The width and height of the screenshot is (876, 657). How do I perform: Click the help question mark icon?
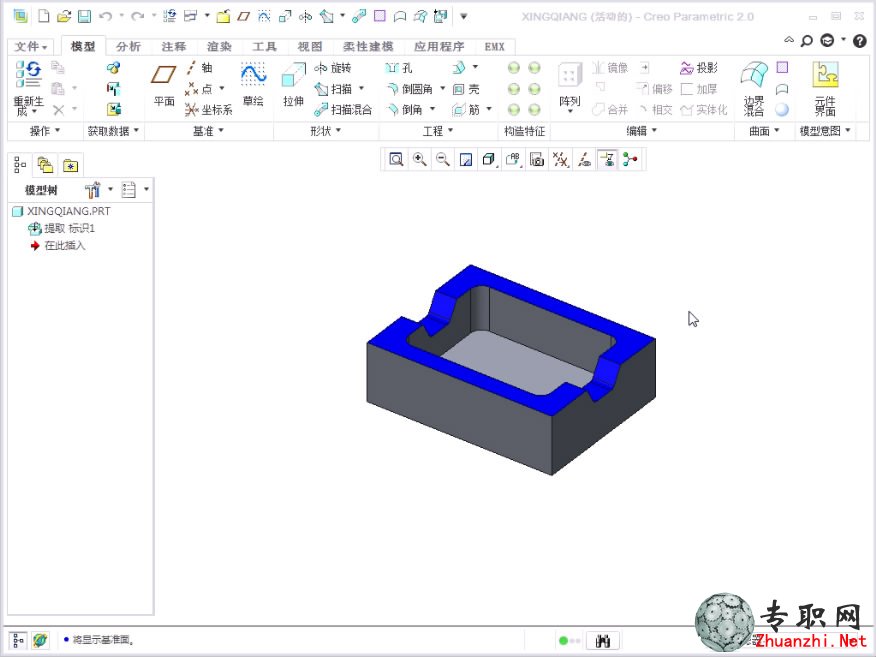860,41
